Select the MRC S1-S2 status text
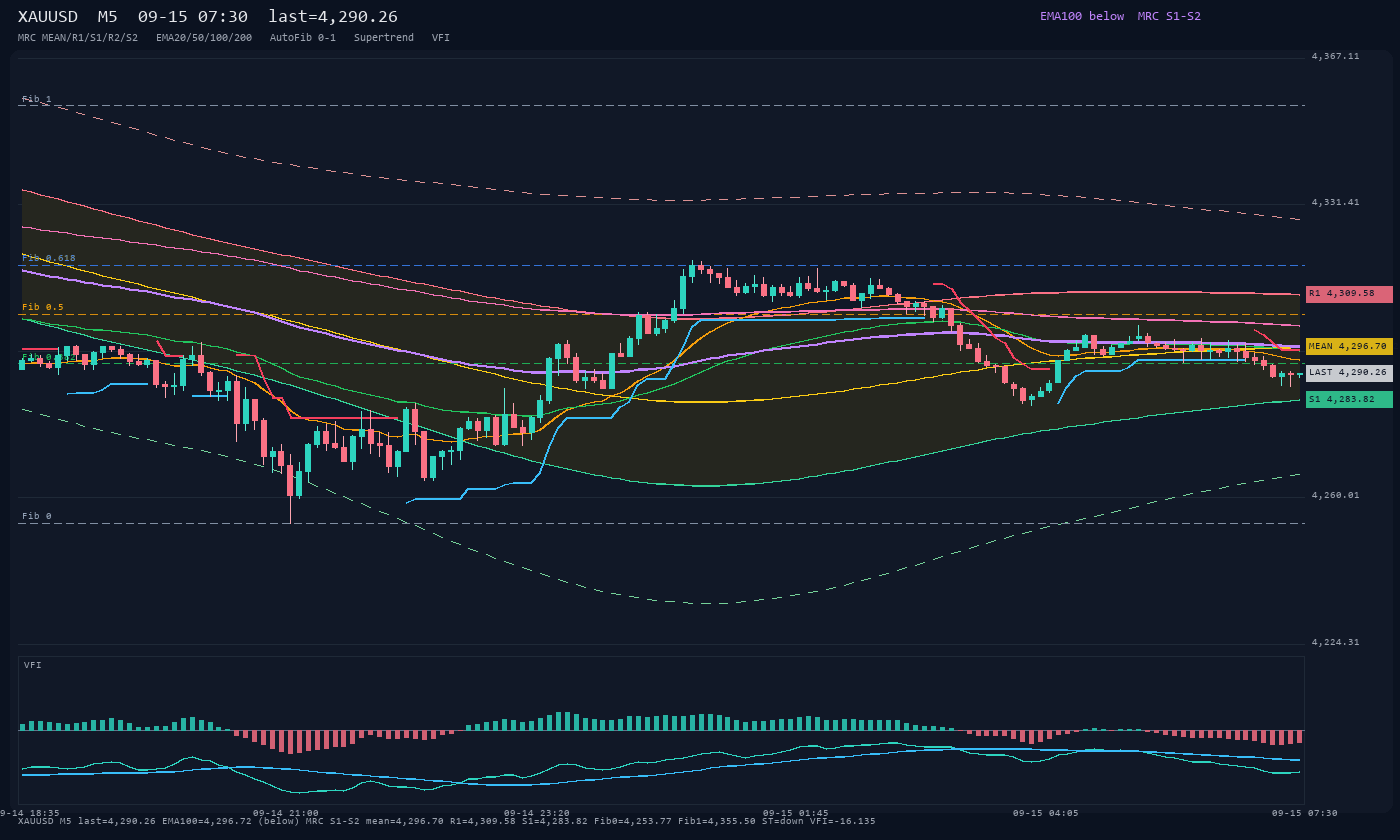1400x840 pixels. pyautogui.click(x=1169, y=16)
